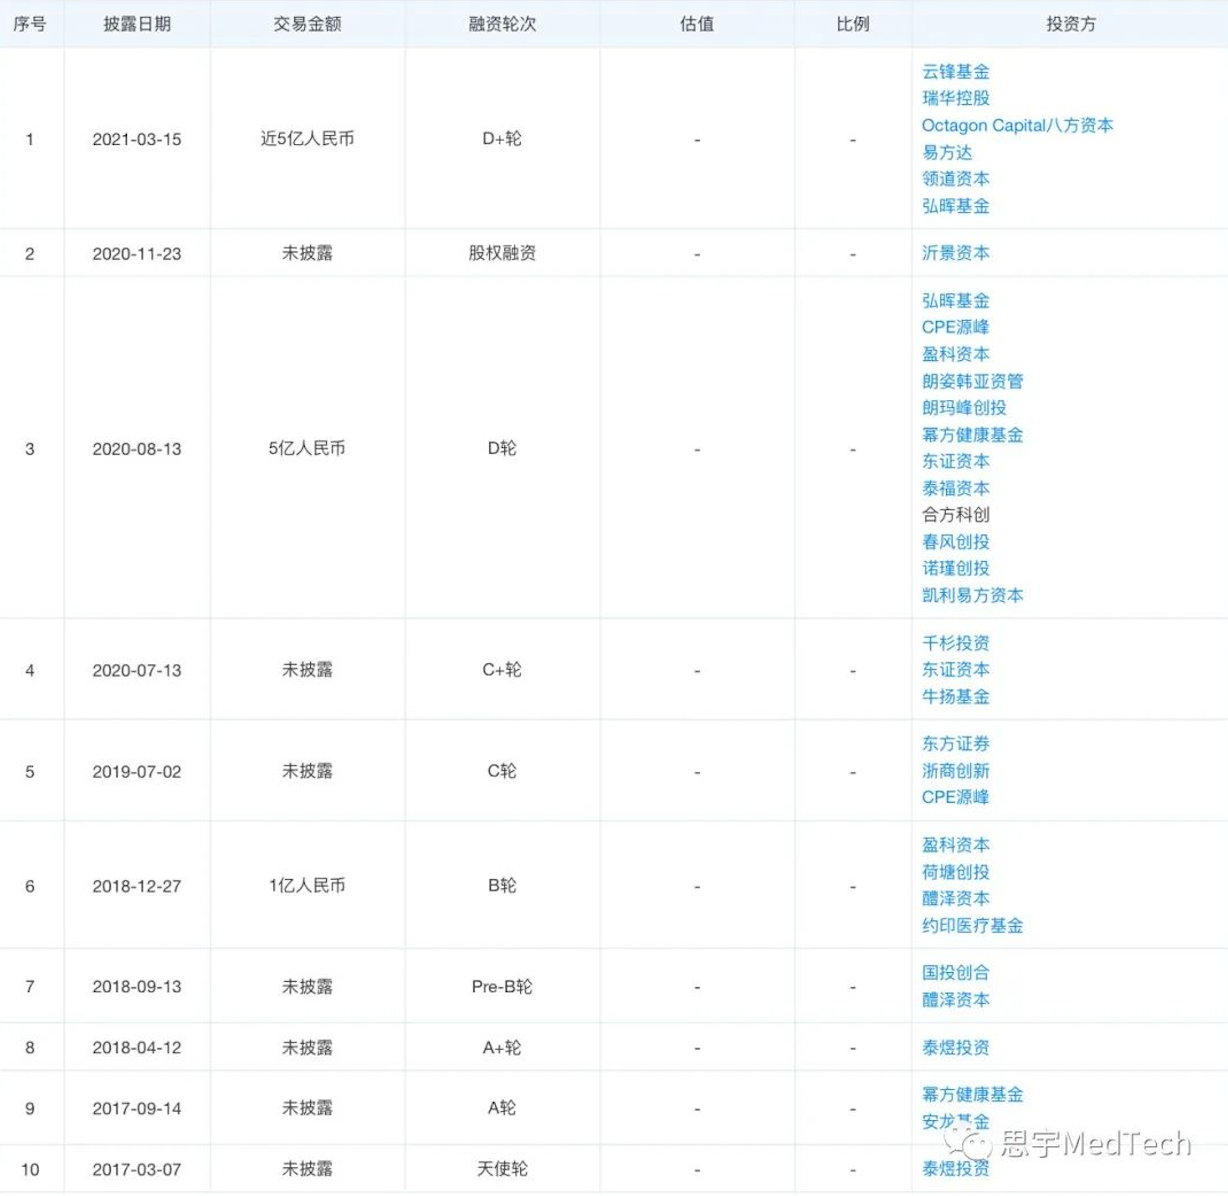The width and height of the screenshot is (1228, 1196).
Task: Open the 千杉投资 investor link
Action: (955, 643)
